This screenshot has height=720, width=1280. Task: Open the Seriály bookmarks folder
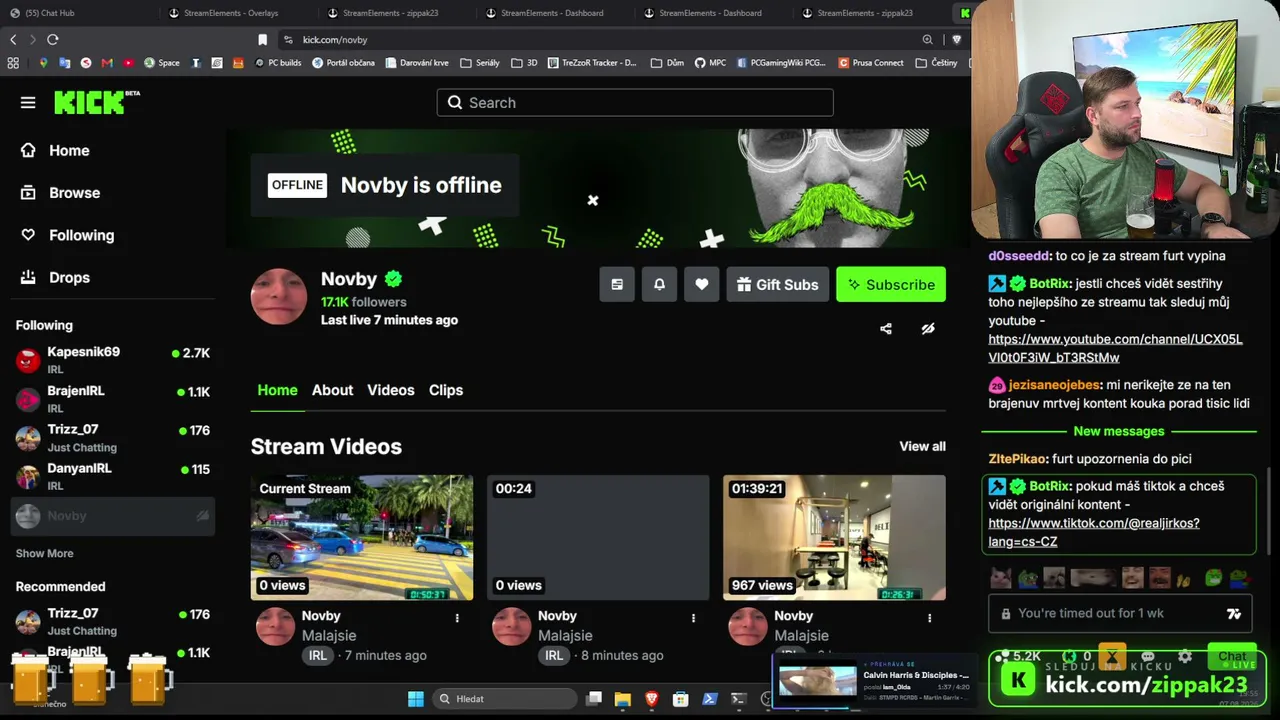[x=480, y=62]
